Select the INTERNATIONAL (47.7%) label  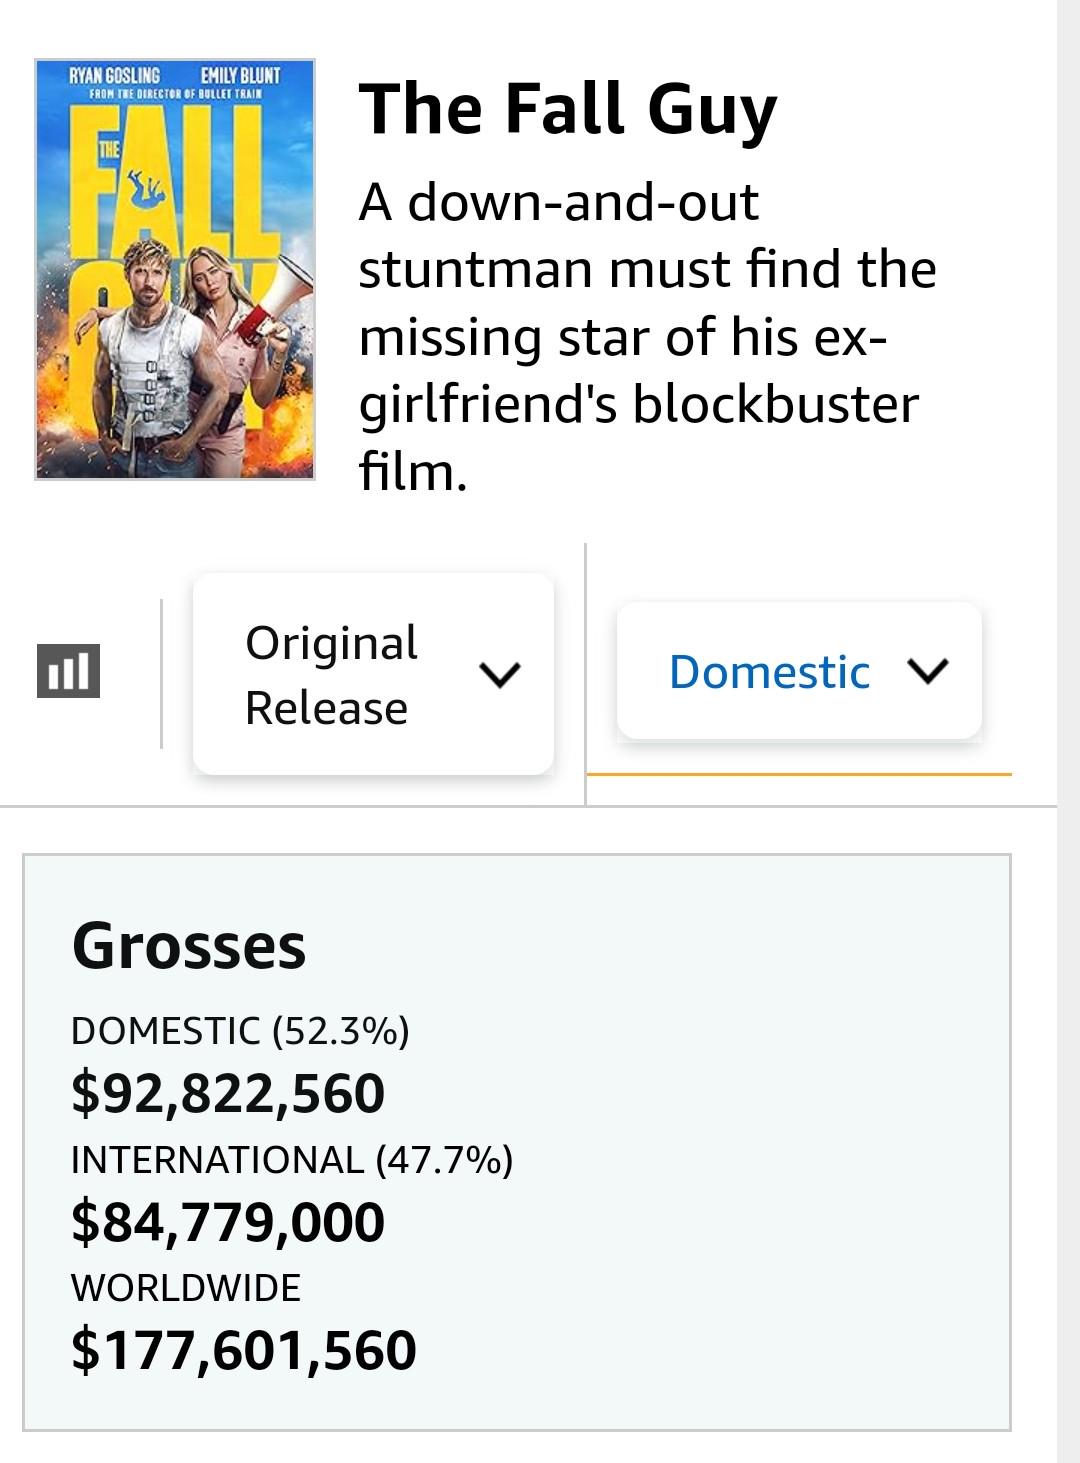point(291,1159)
